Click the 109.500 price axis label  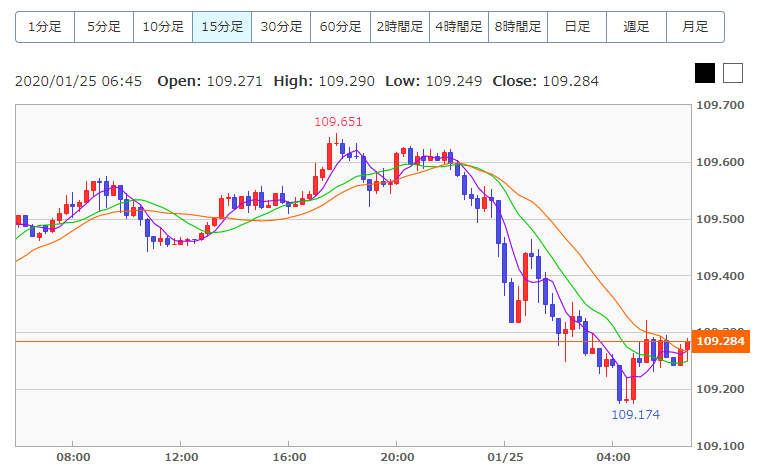720,219
